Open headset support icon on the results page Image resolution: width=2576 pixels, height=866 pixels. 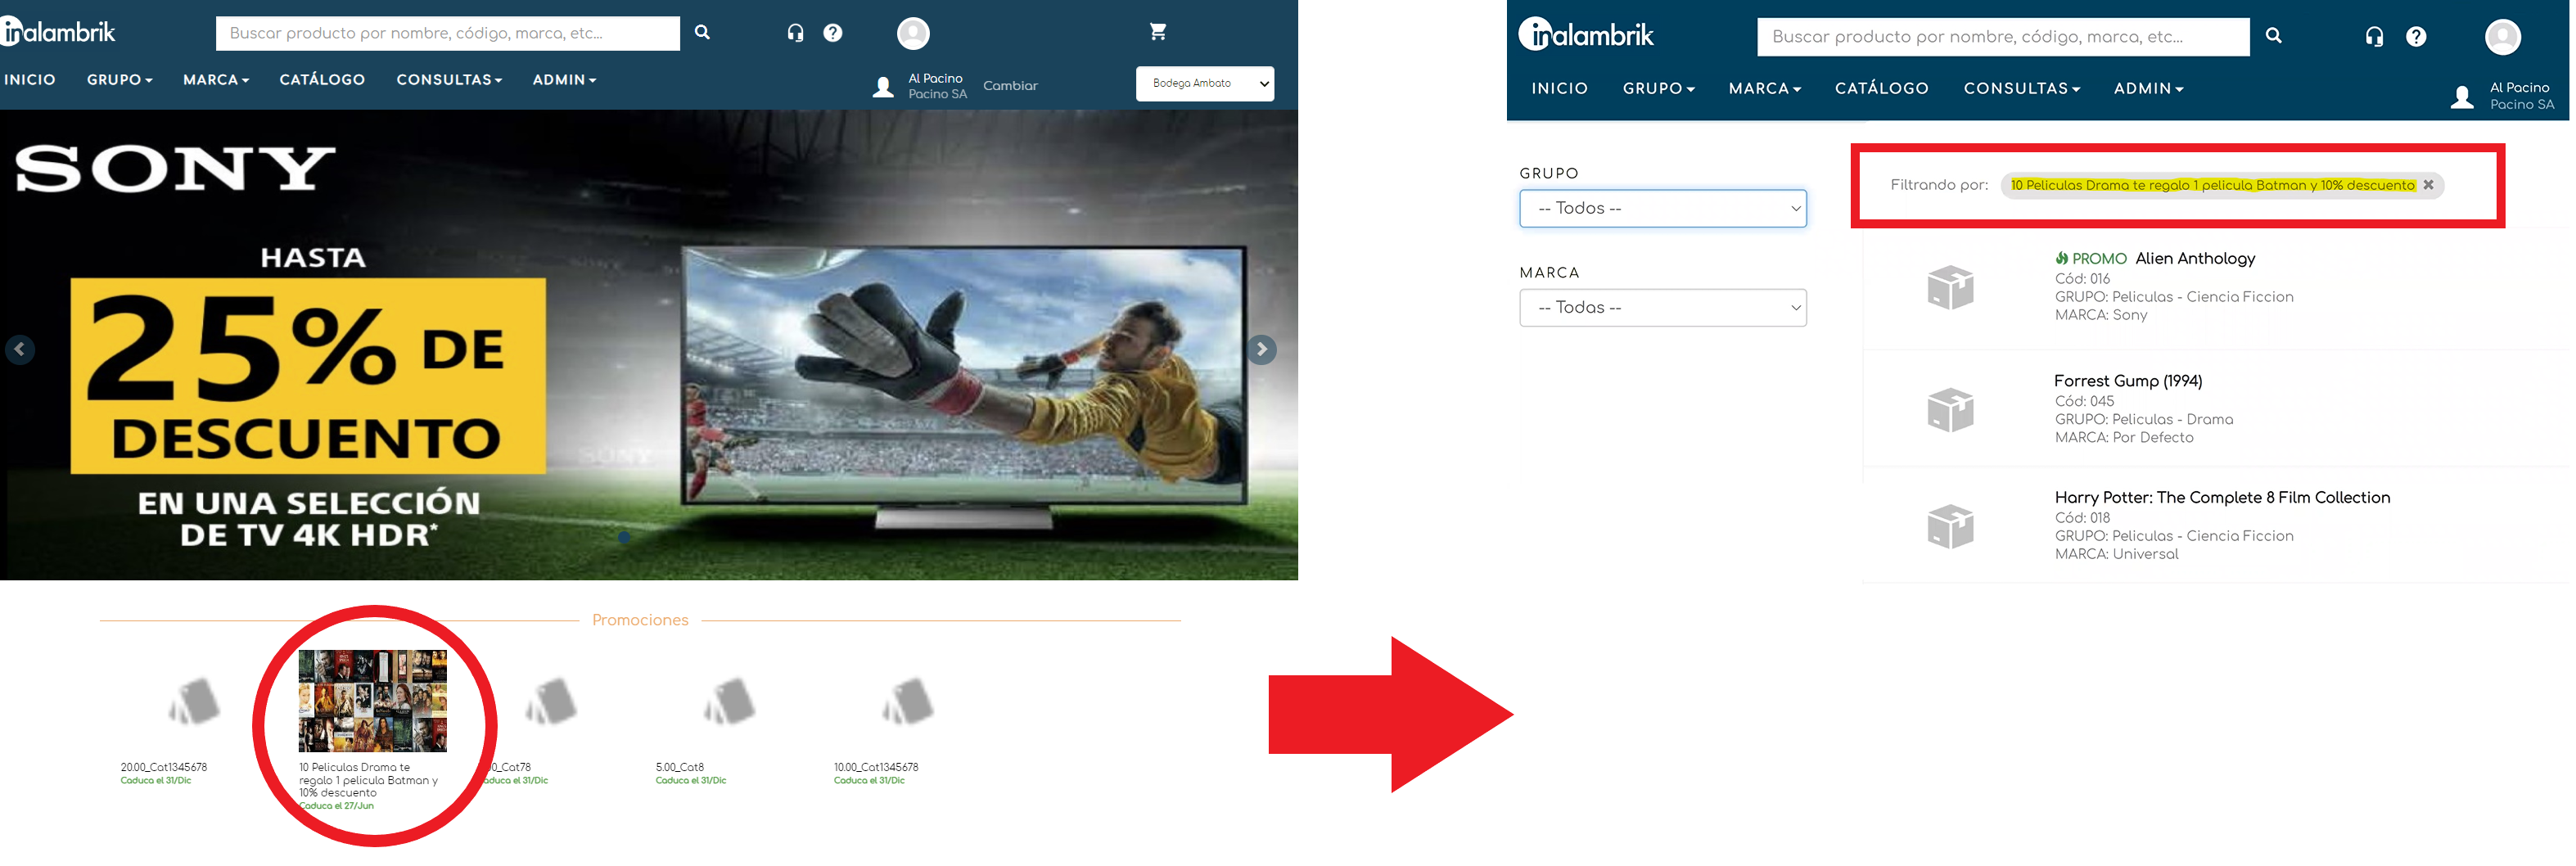2374,37
